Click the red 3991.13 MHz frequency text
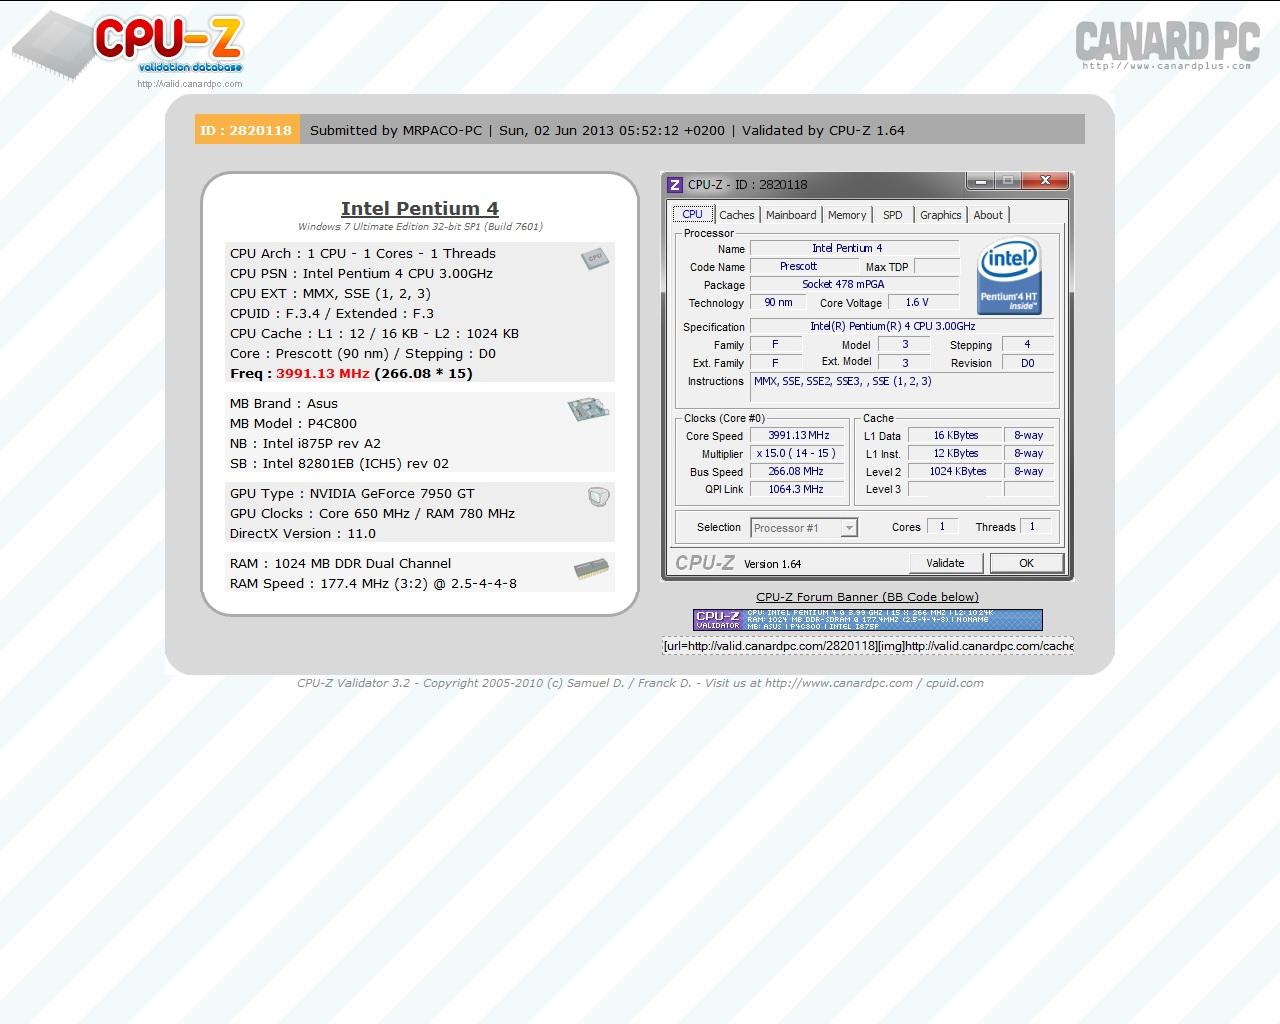This screenshot has width=1280, height=1024. point(323,374)
